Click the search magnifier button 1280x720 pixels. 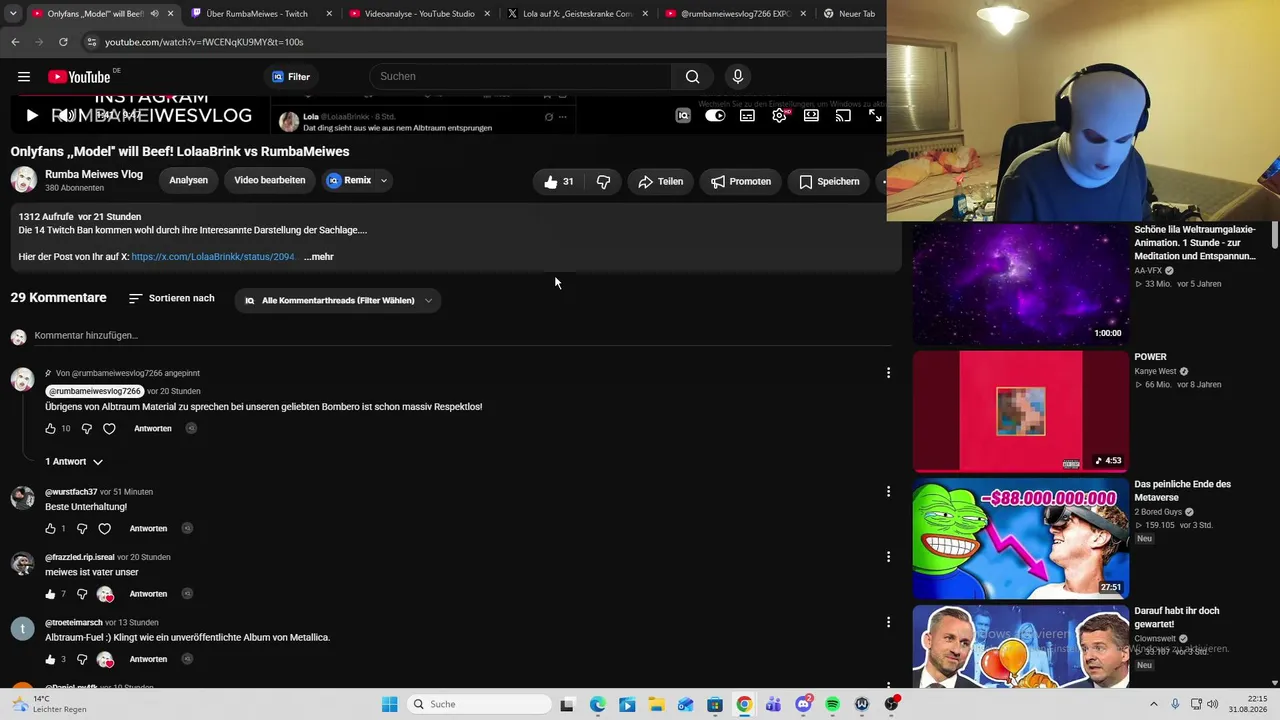[x=692, y=77]
